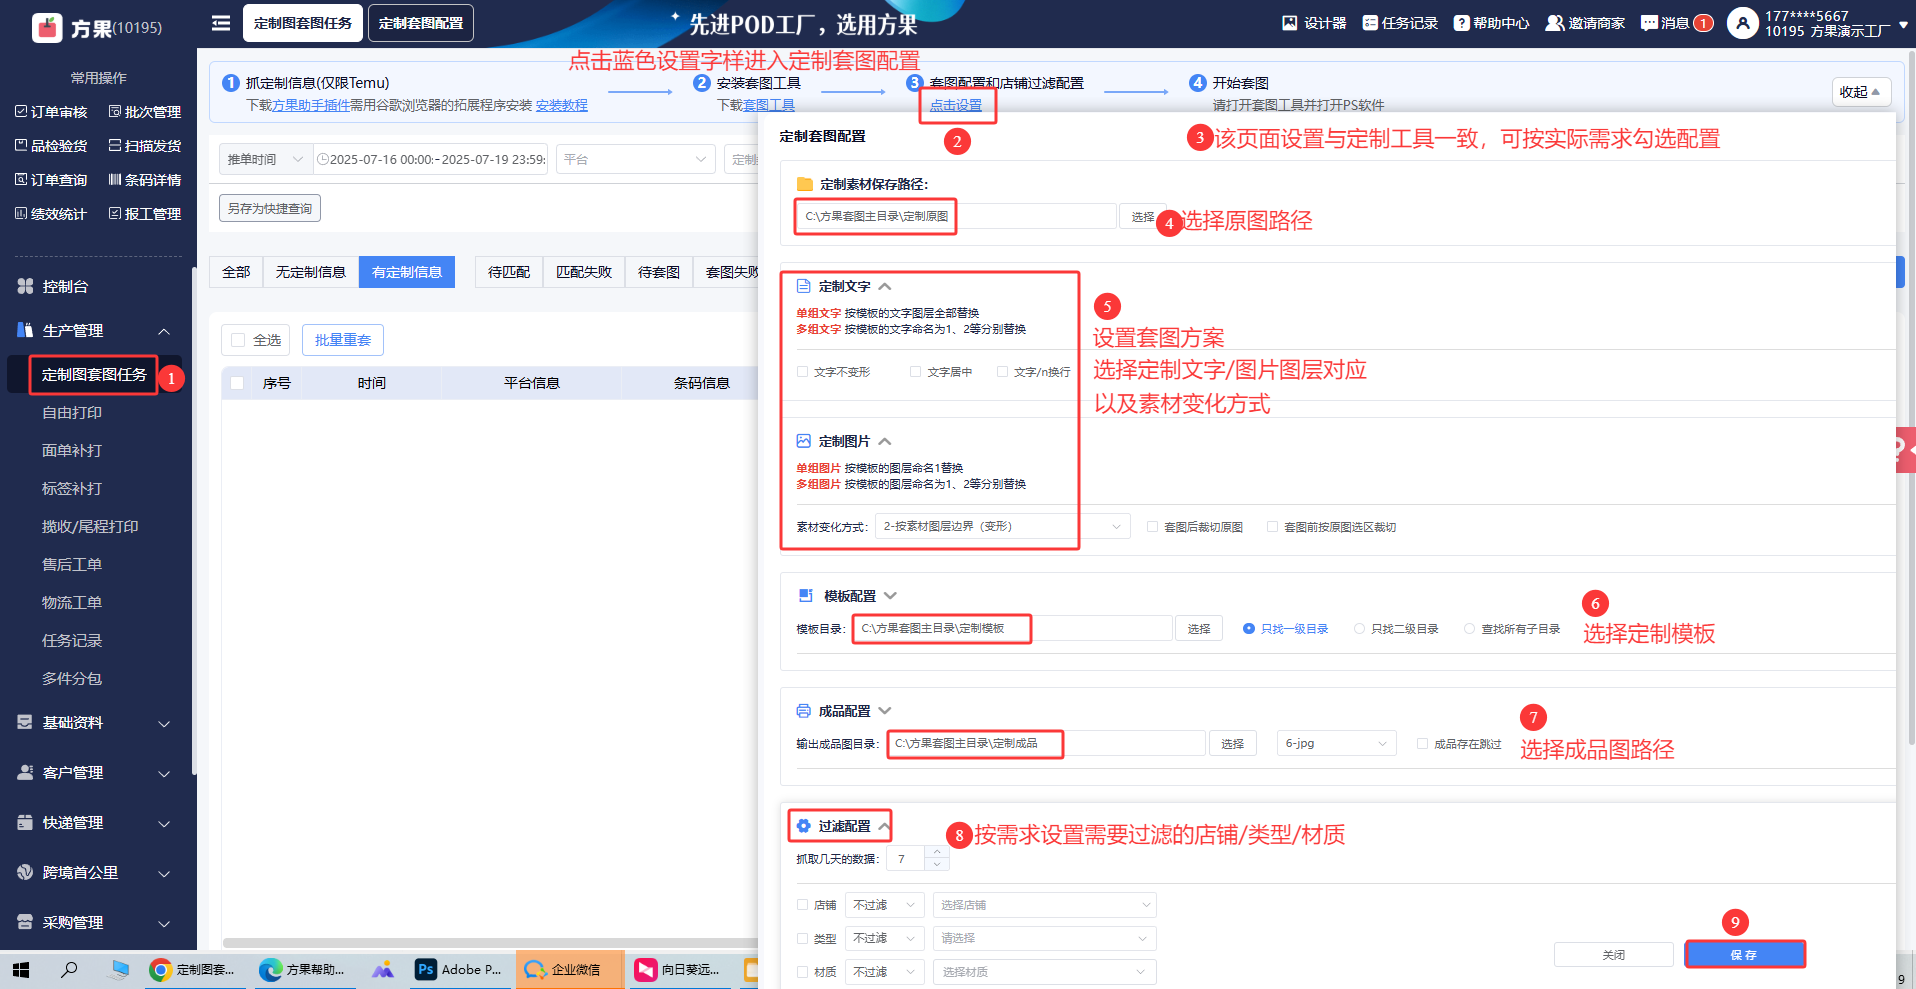The height and width of the screenshot is (989, 1916).
Task: Select the 匹配失败 tab
Action: (584, 272)
